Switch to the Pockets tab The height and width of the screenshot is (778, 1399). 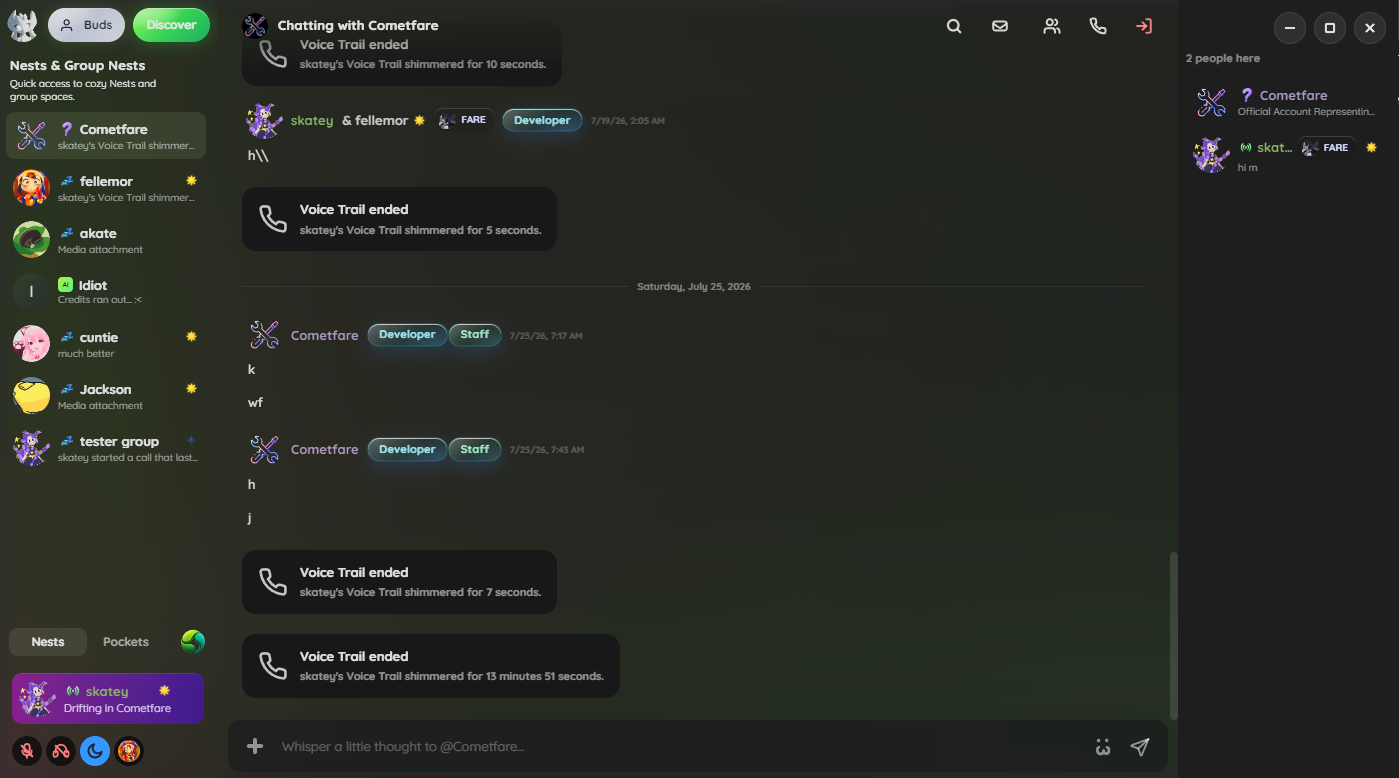(126, 642)
